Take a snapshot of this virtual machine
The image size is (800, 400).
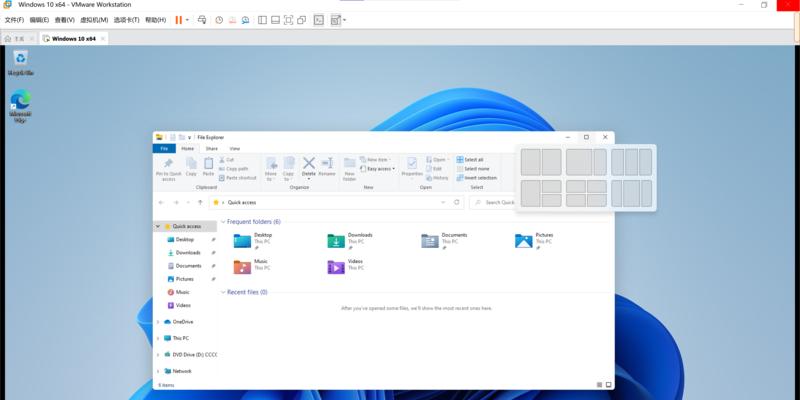coord(219,20)
